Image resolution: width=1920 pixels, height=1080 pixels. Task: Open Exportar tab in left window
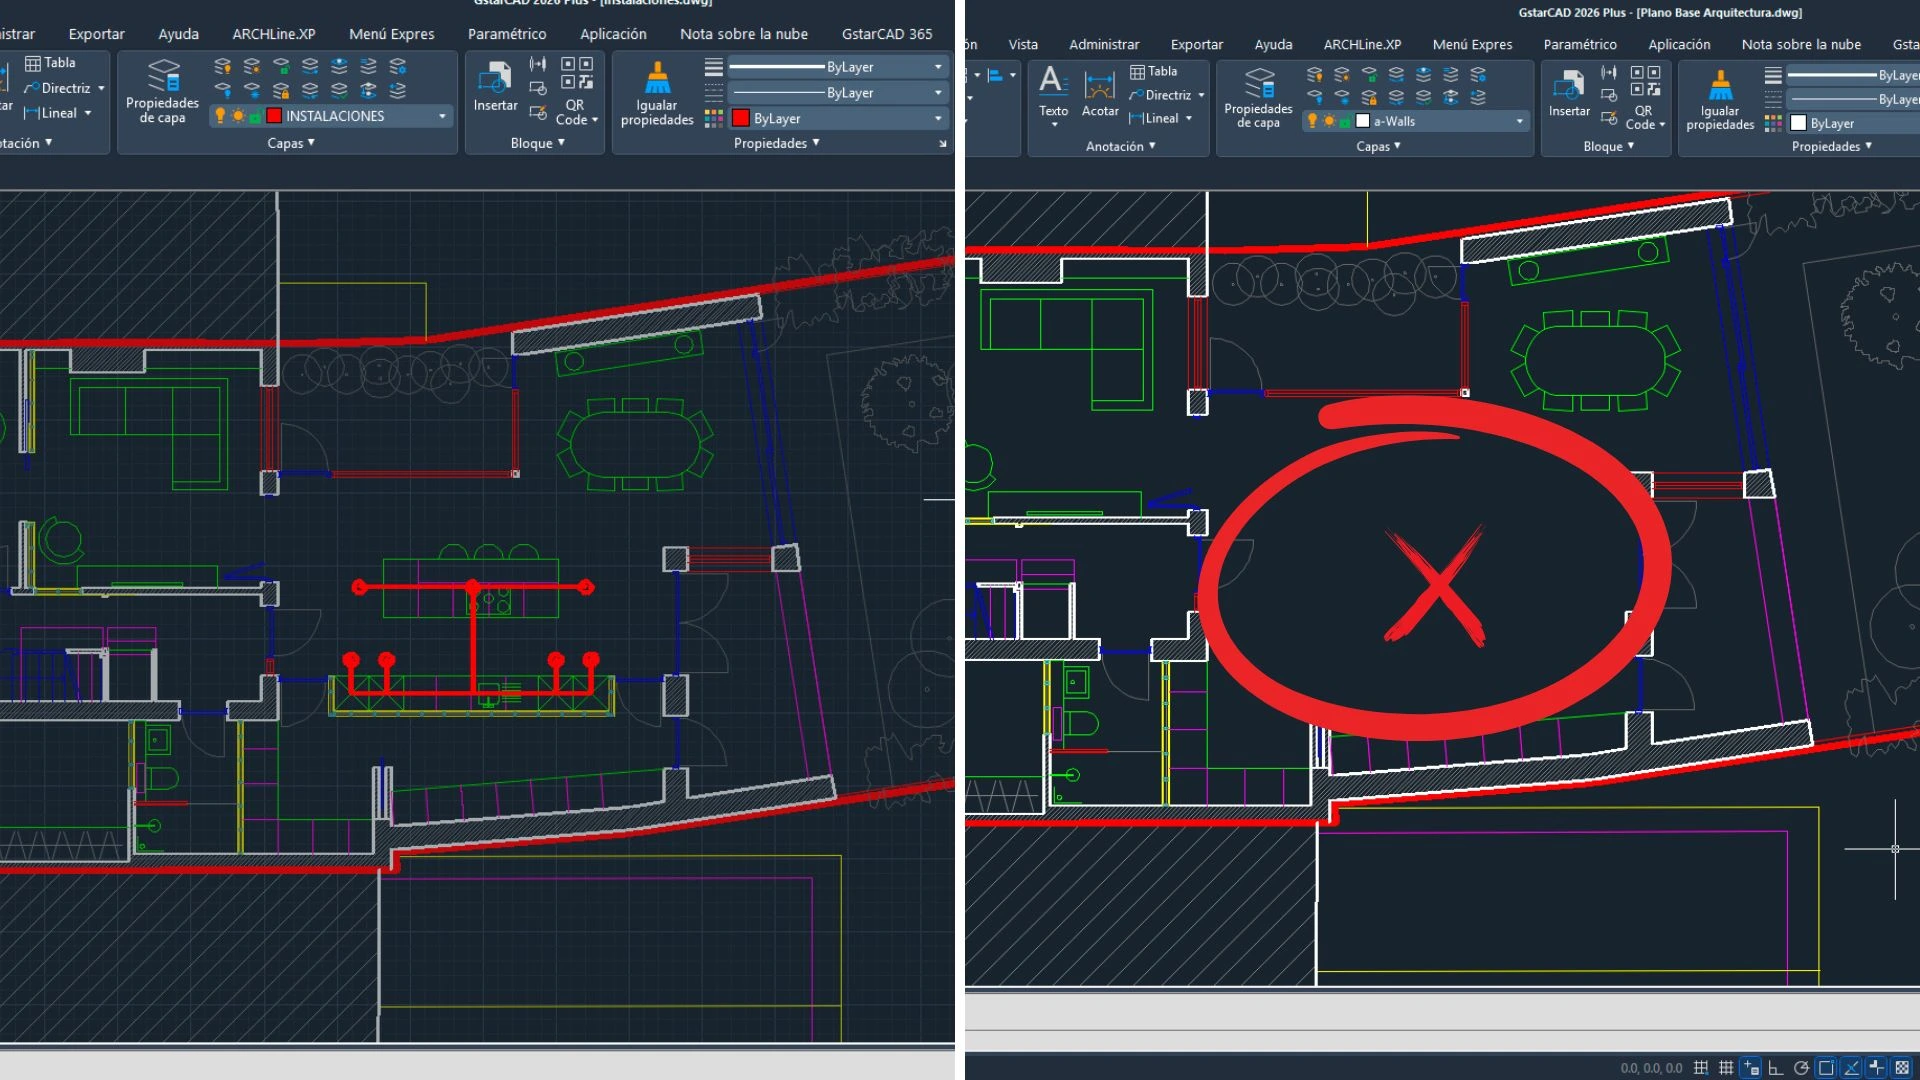[96, 34]
